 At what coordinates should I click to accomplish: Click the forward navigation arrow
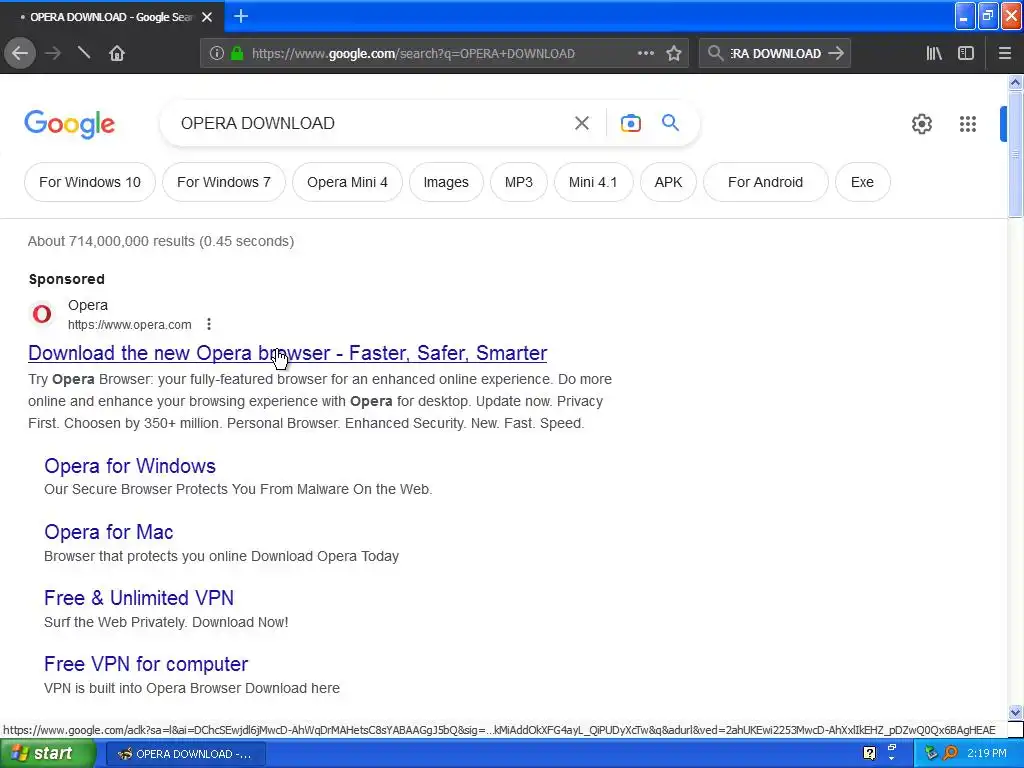pos(53,53)
